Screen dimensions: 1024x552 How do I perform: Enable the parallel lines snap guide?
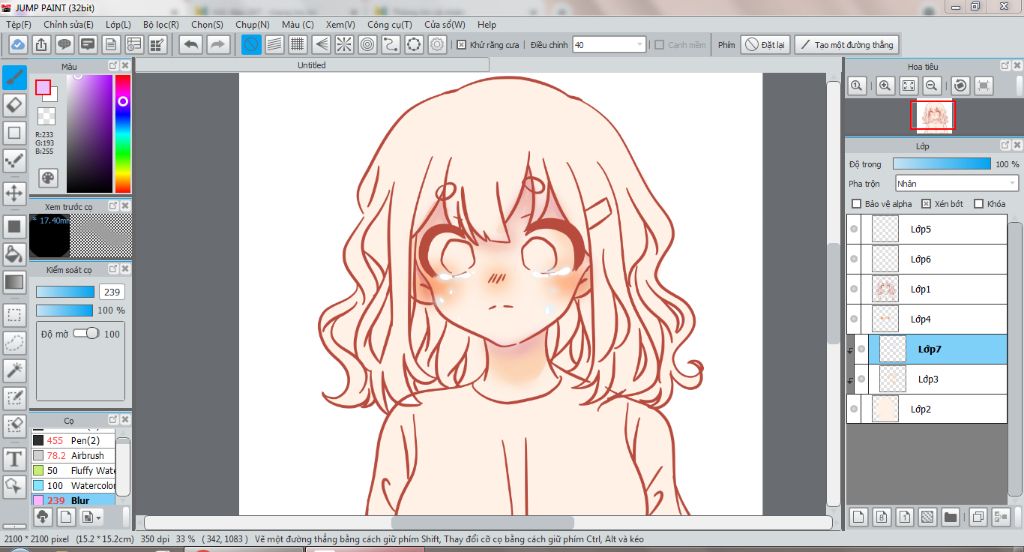click(274, 44)
